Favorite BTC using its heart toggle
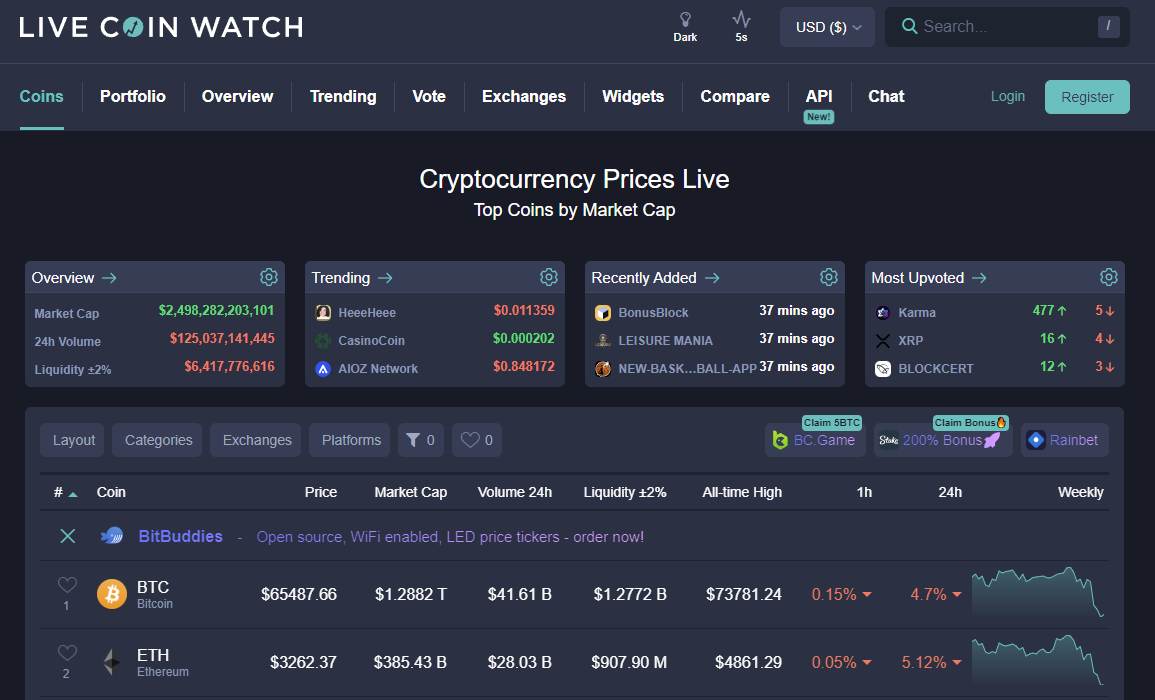The image size is (1155, 700). click(66, 587)
